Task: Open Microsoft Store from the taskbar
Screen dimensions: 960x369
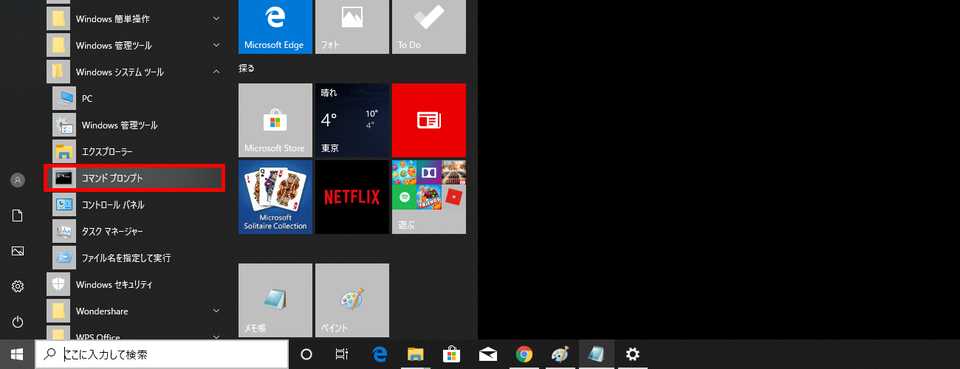Action: (451, 354)
